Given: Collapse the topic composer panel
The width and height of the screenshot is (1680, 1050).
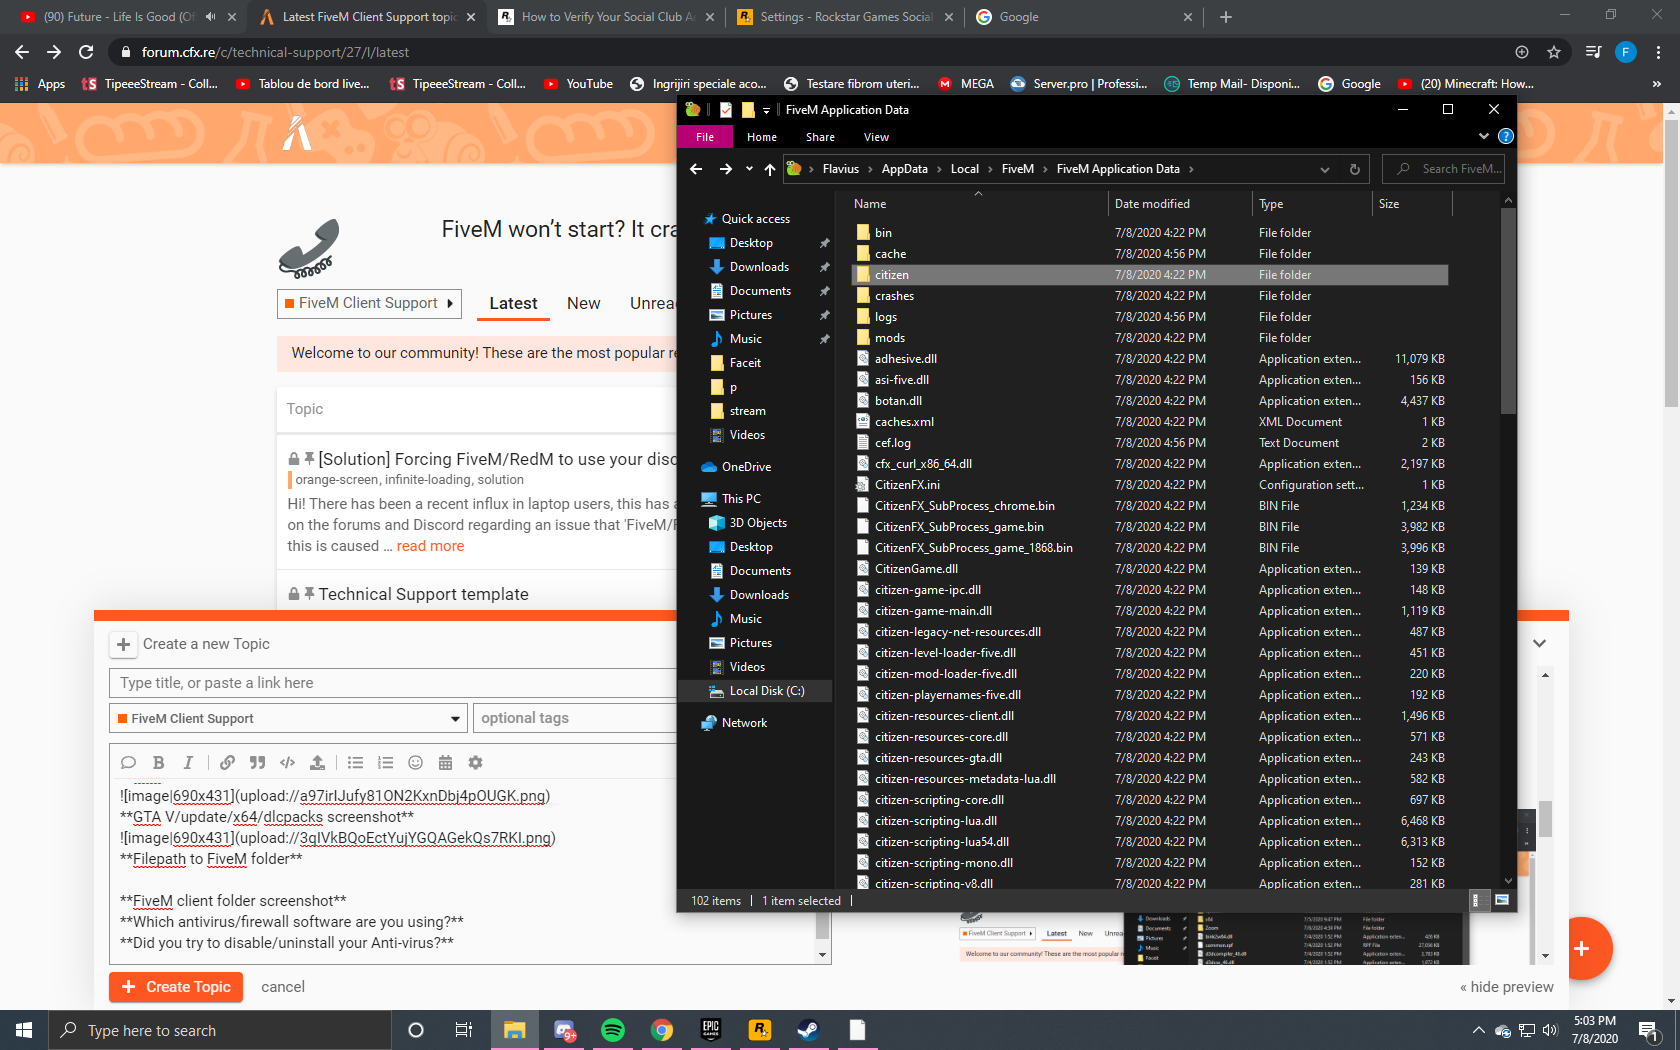Looking at the screenshot, I should coord(1540,643).
